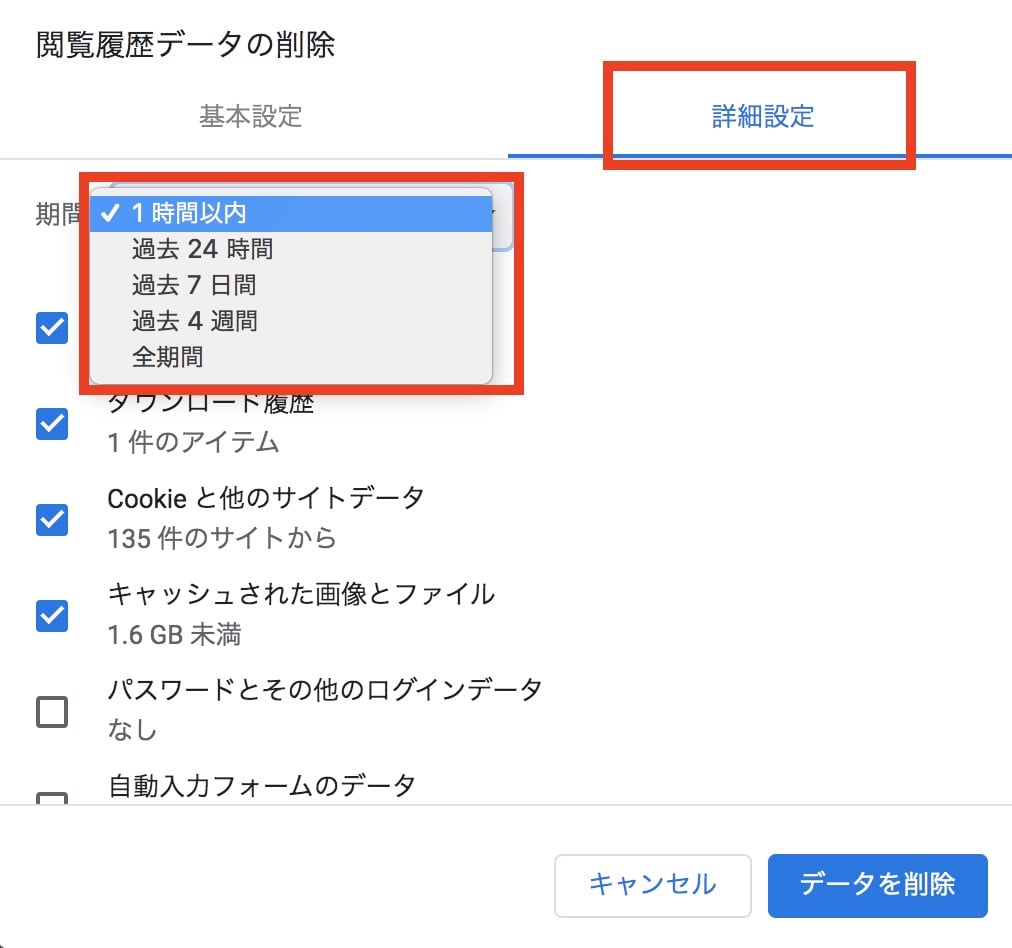Screen dimensions: 1012x948
Task: Open the 詳細設定 tab
Action: point(762,116)
